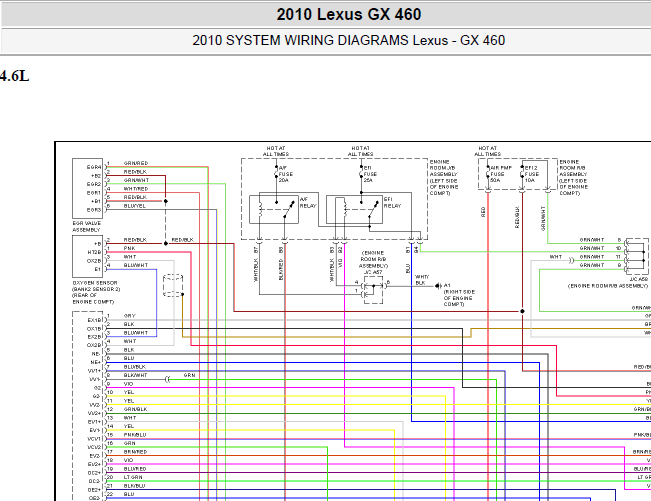Click the "BLK/BLU" wire label at pin 21
Image resolution: width=651 pixels, height=501 pixels.
135,486
